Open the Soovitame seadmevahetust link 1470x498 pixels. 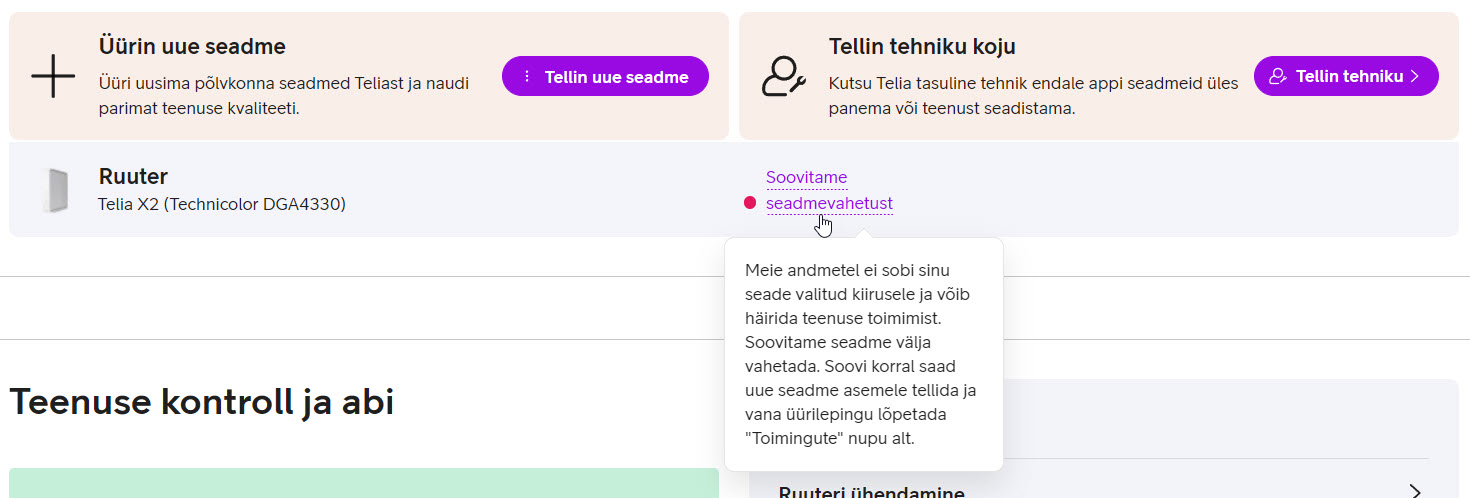[x=829, y=203]
